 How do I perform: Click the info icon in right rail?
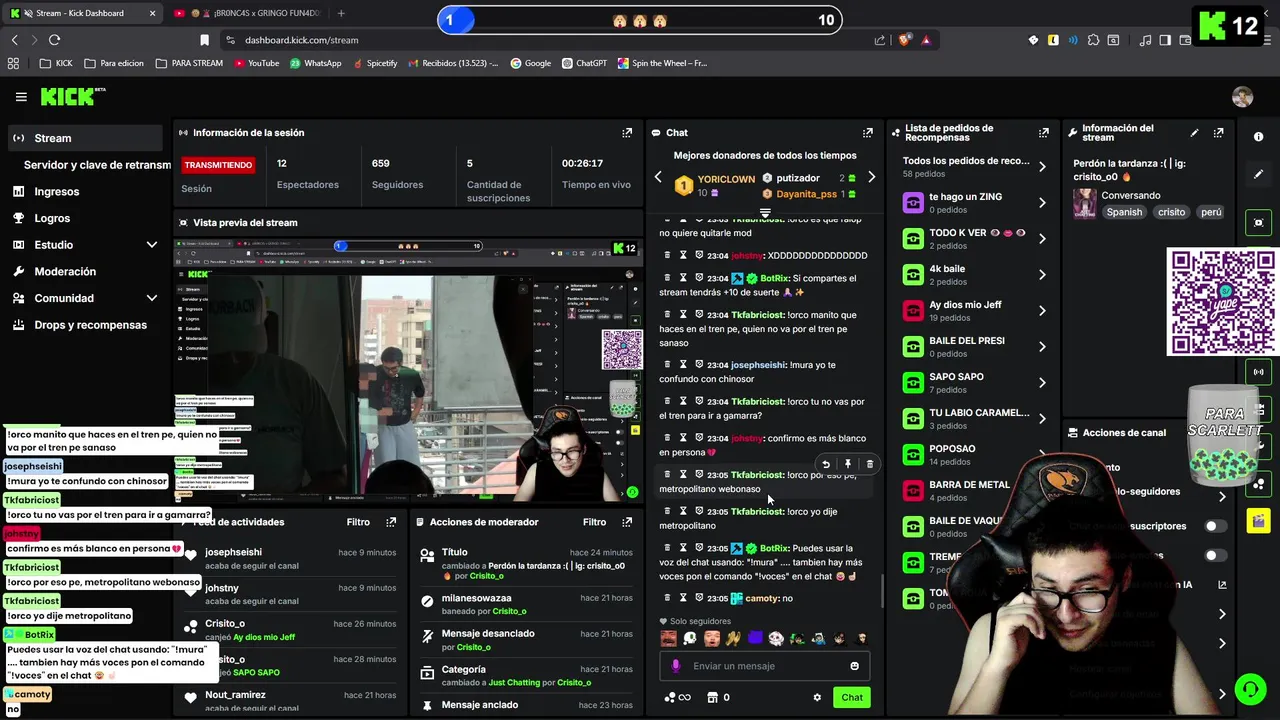coord(1258,137)
